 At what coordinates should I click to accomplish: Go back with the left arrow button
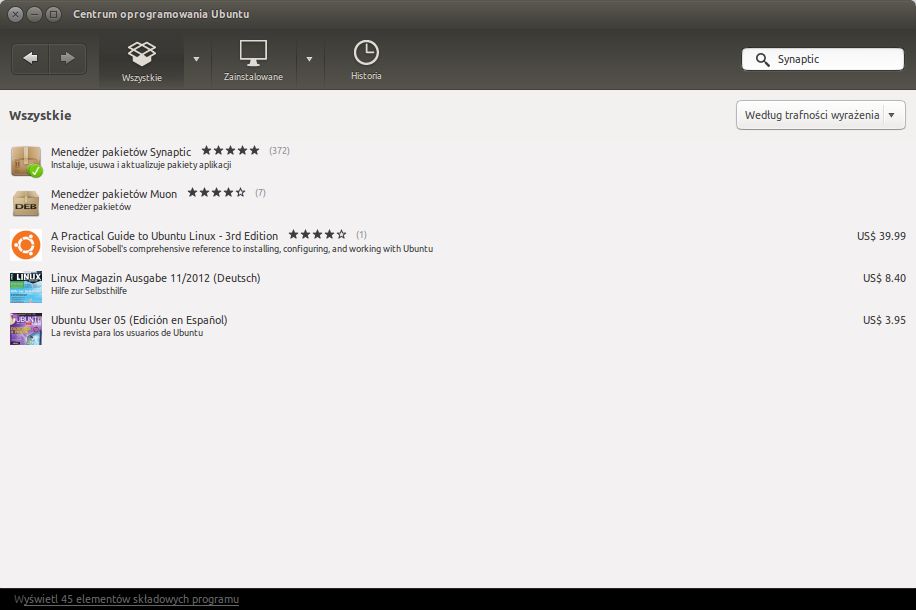click(x=30, y=58)
